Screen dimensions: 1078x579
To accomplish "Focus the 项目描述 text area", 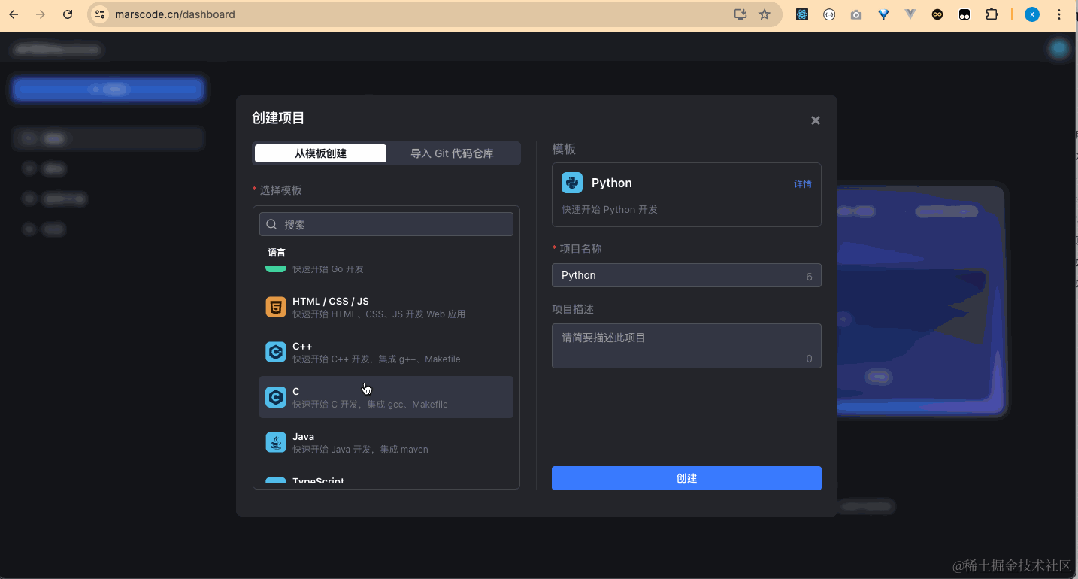I will 686,345.
